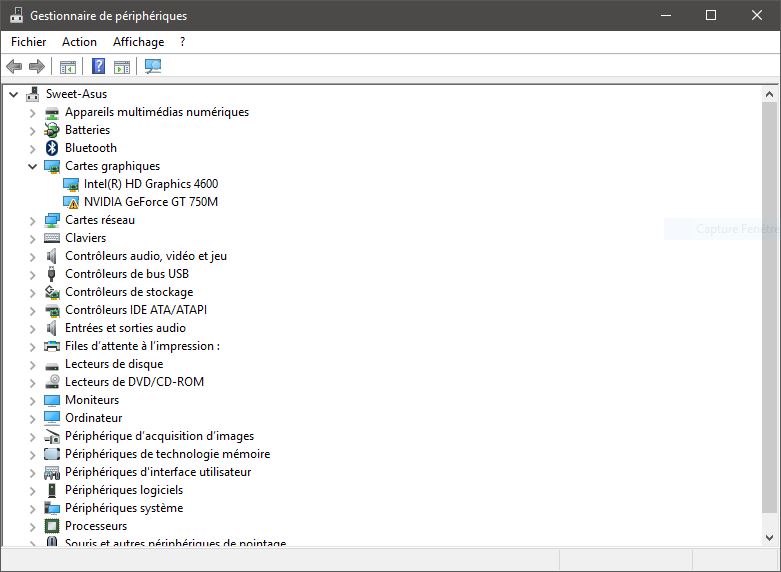The height and width of the screenshot is (572, 781).
Task: Click the back arrow toolbar icon
Action: [x=14, y=67]
